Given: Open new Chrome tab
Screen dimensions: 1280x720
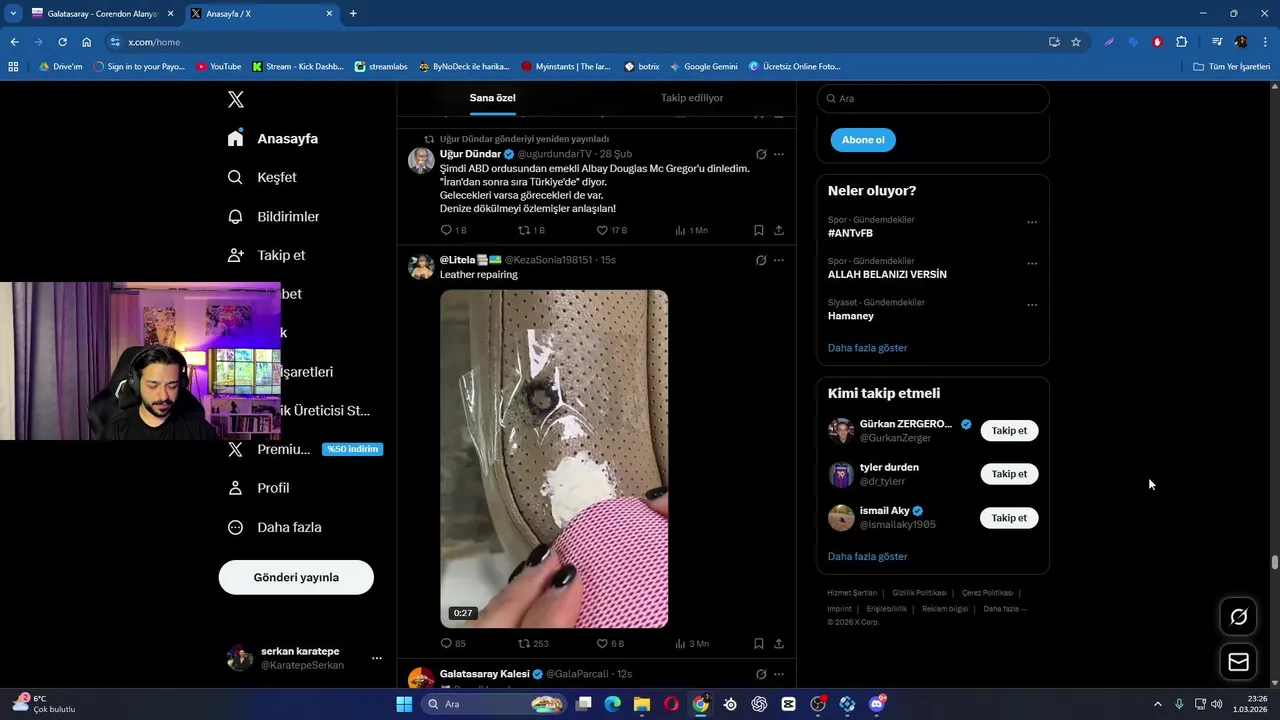Looking at the screenshot, I should pyautogui.click(x=353, y=14).
